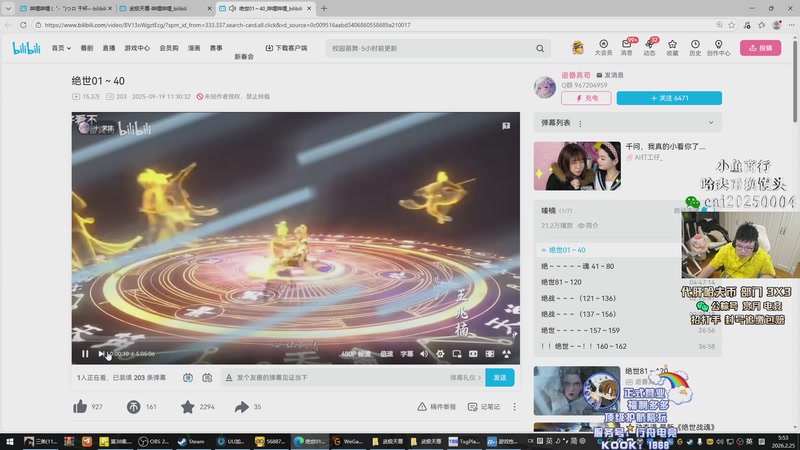Click 充电 charge button
800x450 pixels.
(586, 98)
